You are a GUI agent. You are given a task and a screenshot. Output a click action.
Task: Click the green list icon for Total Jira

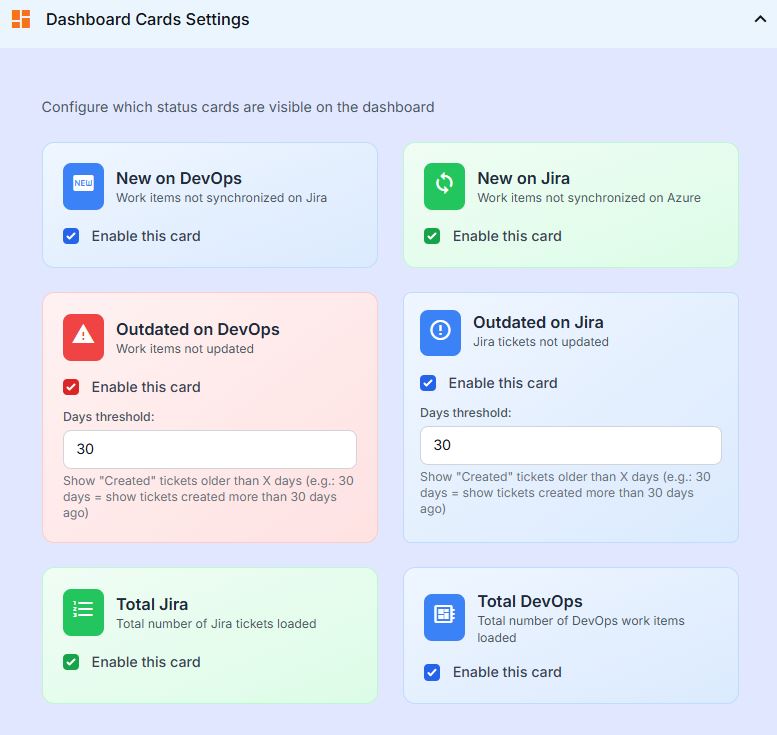pos(83,612)
